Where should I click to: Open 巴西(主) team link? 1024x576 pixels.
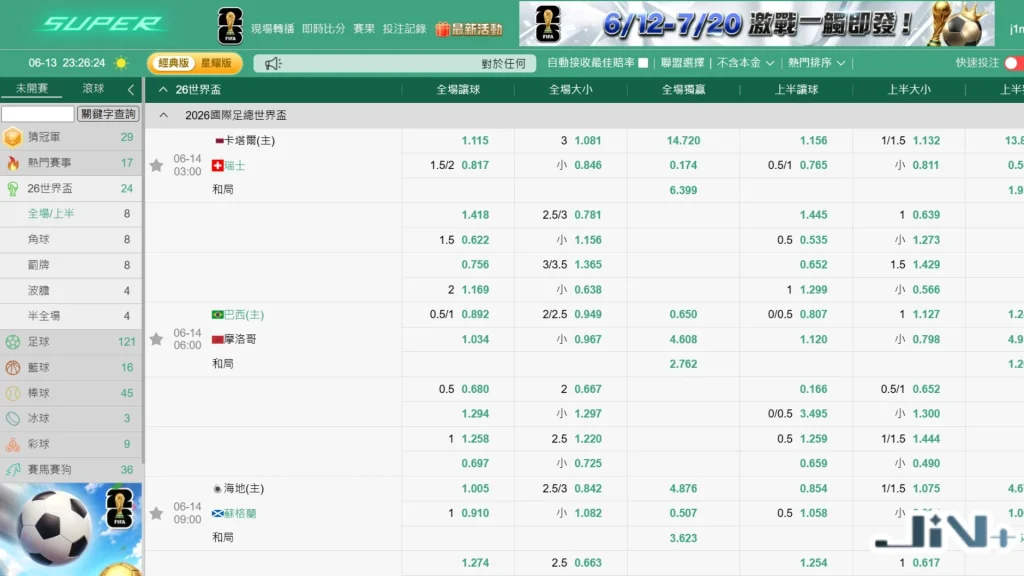(244, 315)
